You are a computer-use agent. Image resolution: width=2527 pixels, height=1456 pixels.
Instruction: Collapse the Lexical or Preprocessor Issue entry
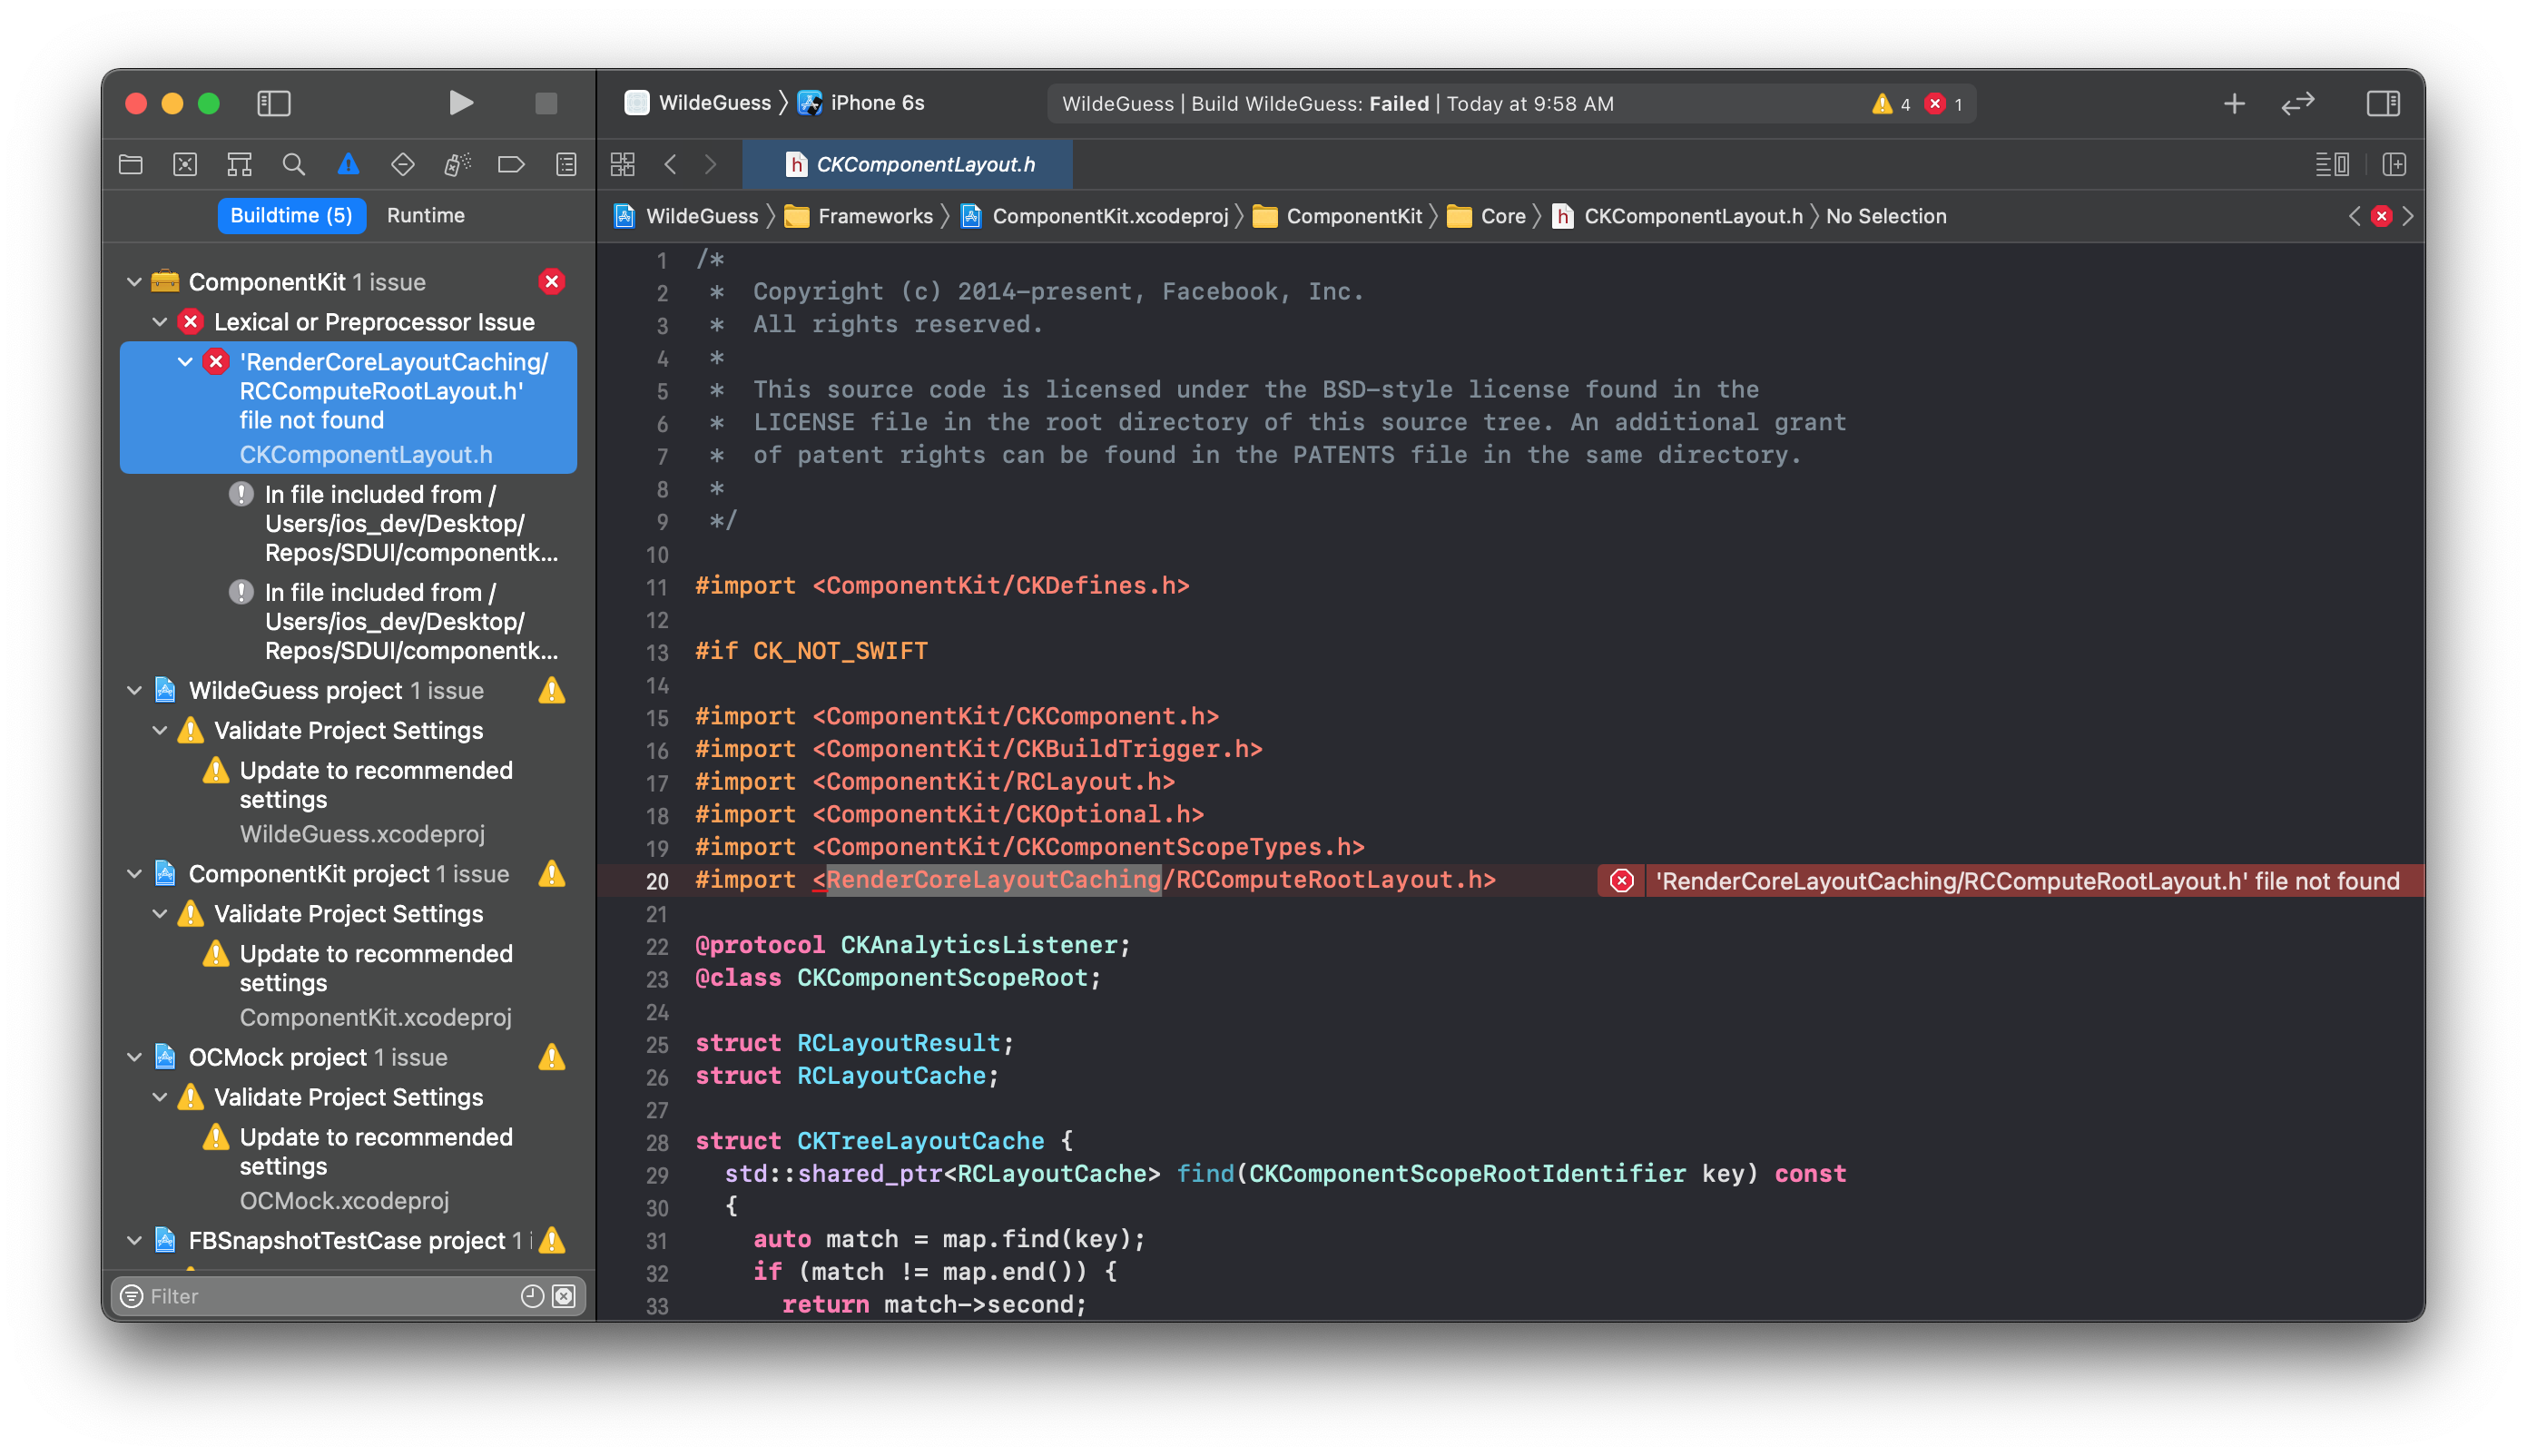[161, 321]
